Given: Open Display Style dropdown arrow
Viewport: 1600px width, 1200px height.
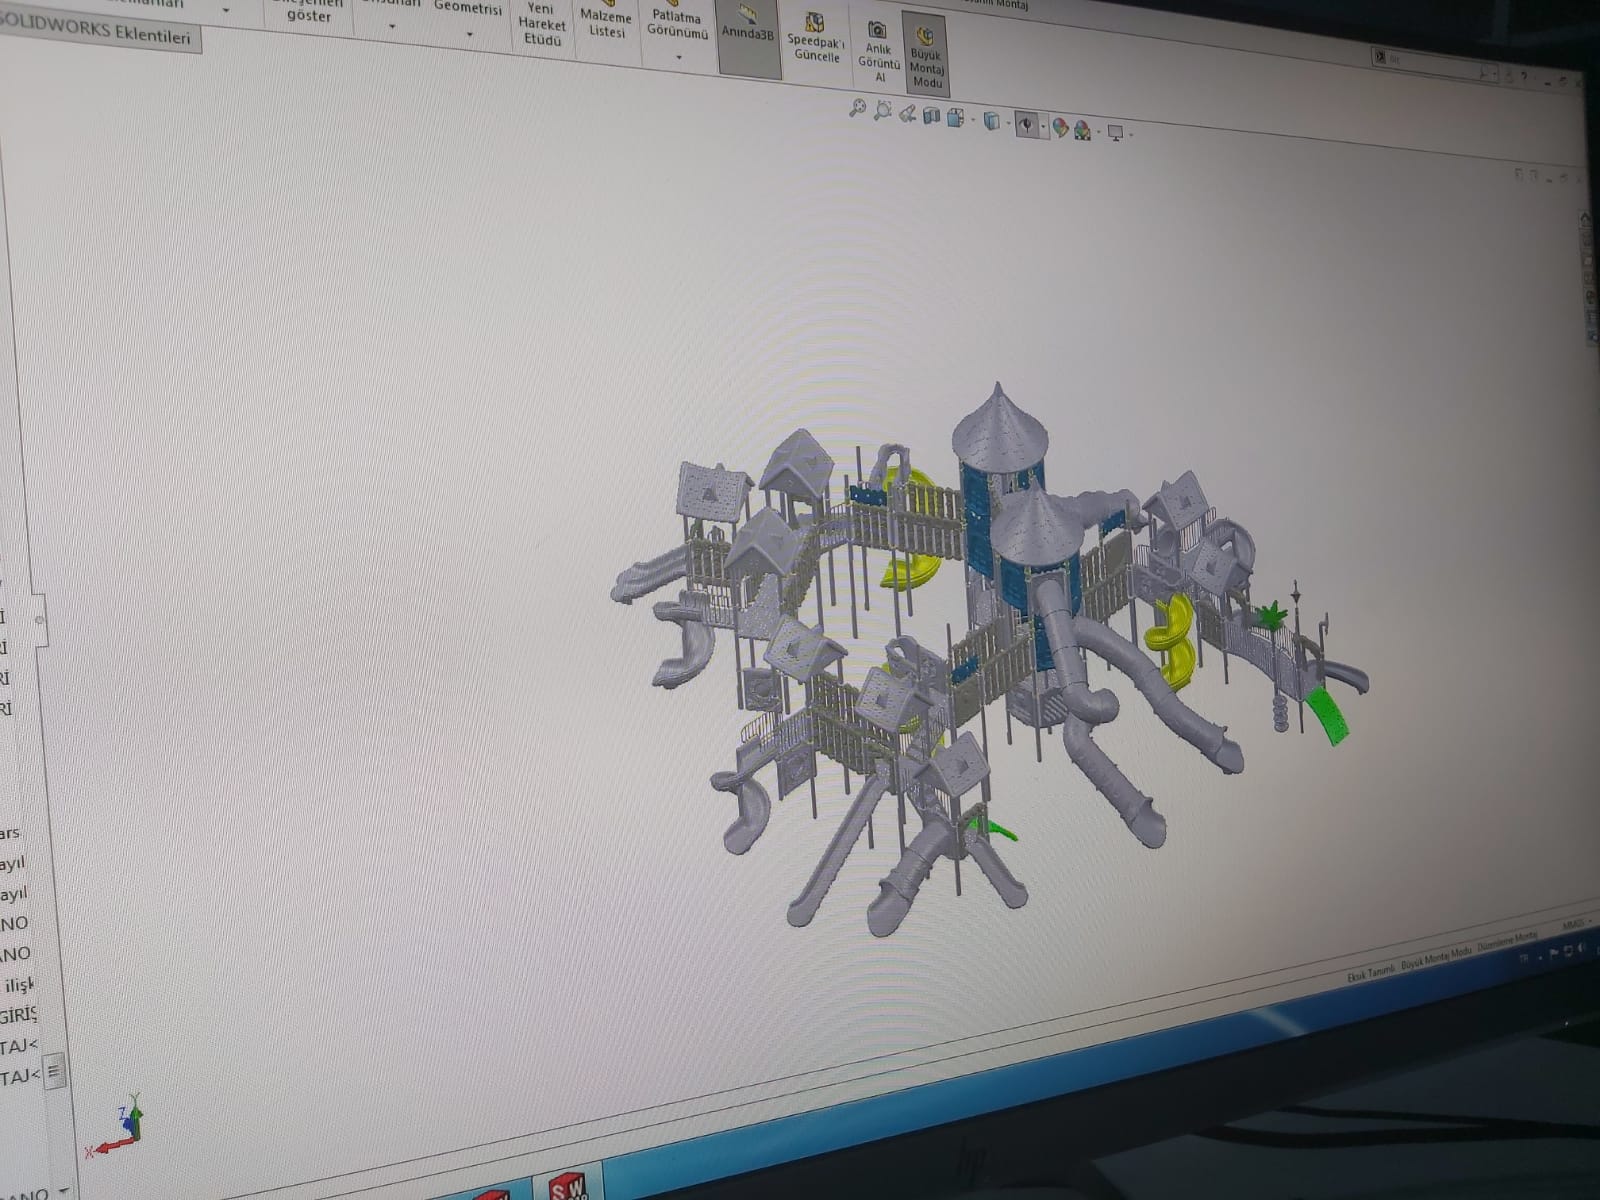Looking at the screenshot, I should coord(1007,125).
